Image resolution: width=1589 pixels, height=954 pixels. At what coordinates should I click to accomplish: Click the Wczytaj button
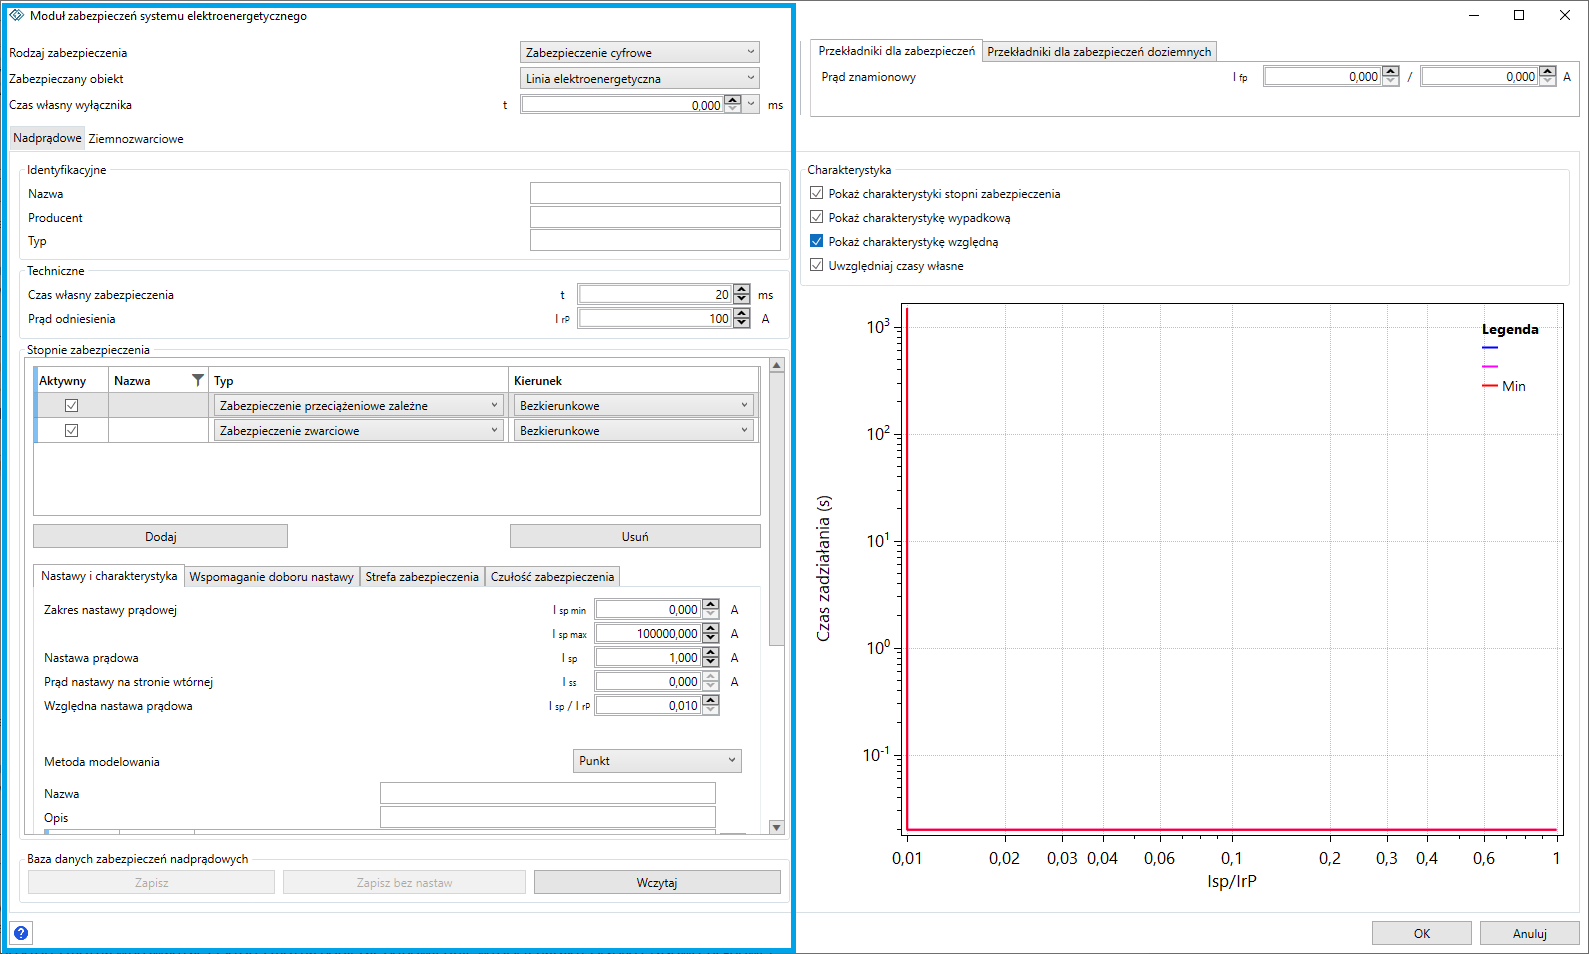click(x=657, y=882)
